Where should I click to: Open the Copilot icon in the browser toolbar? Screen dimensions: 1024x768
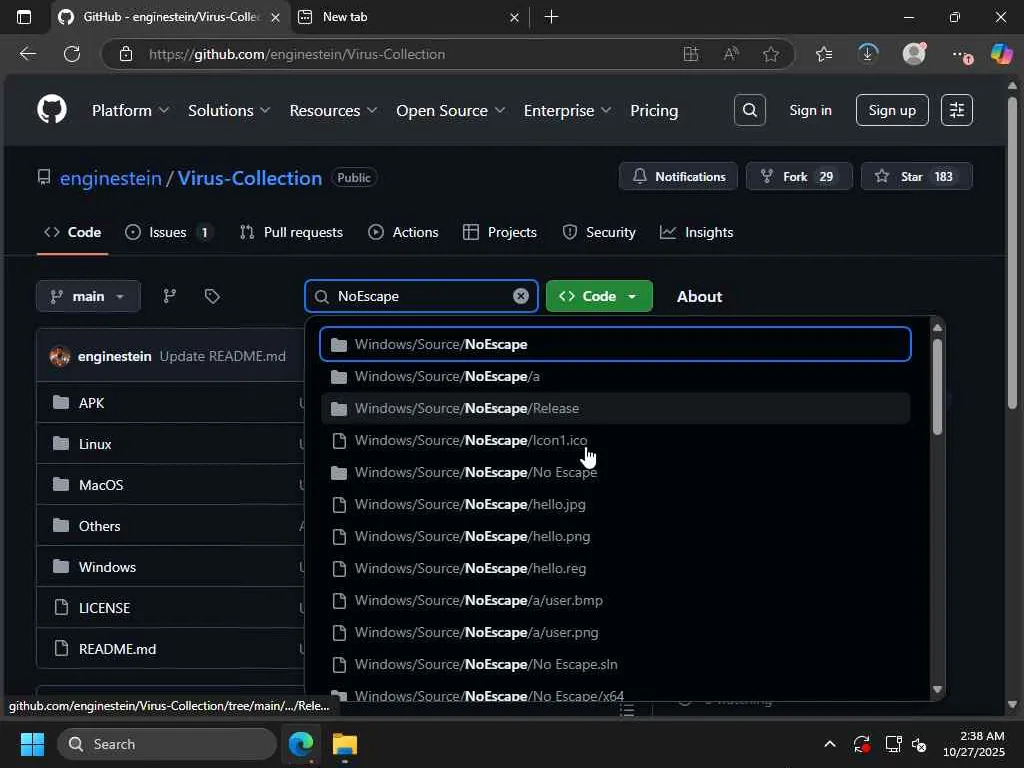click(1001, 54)
